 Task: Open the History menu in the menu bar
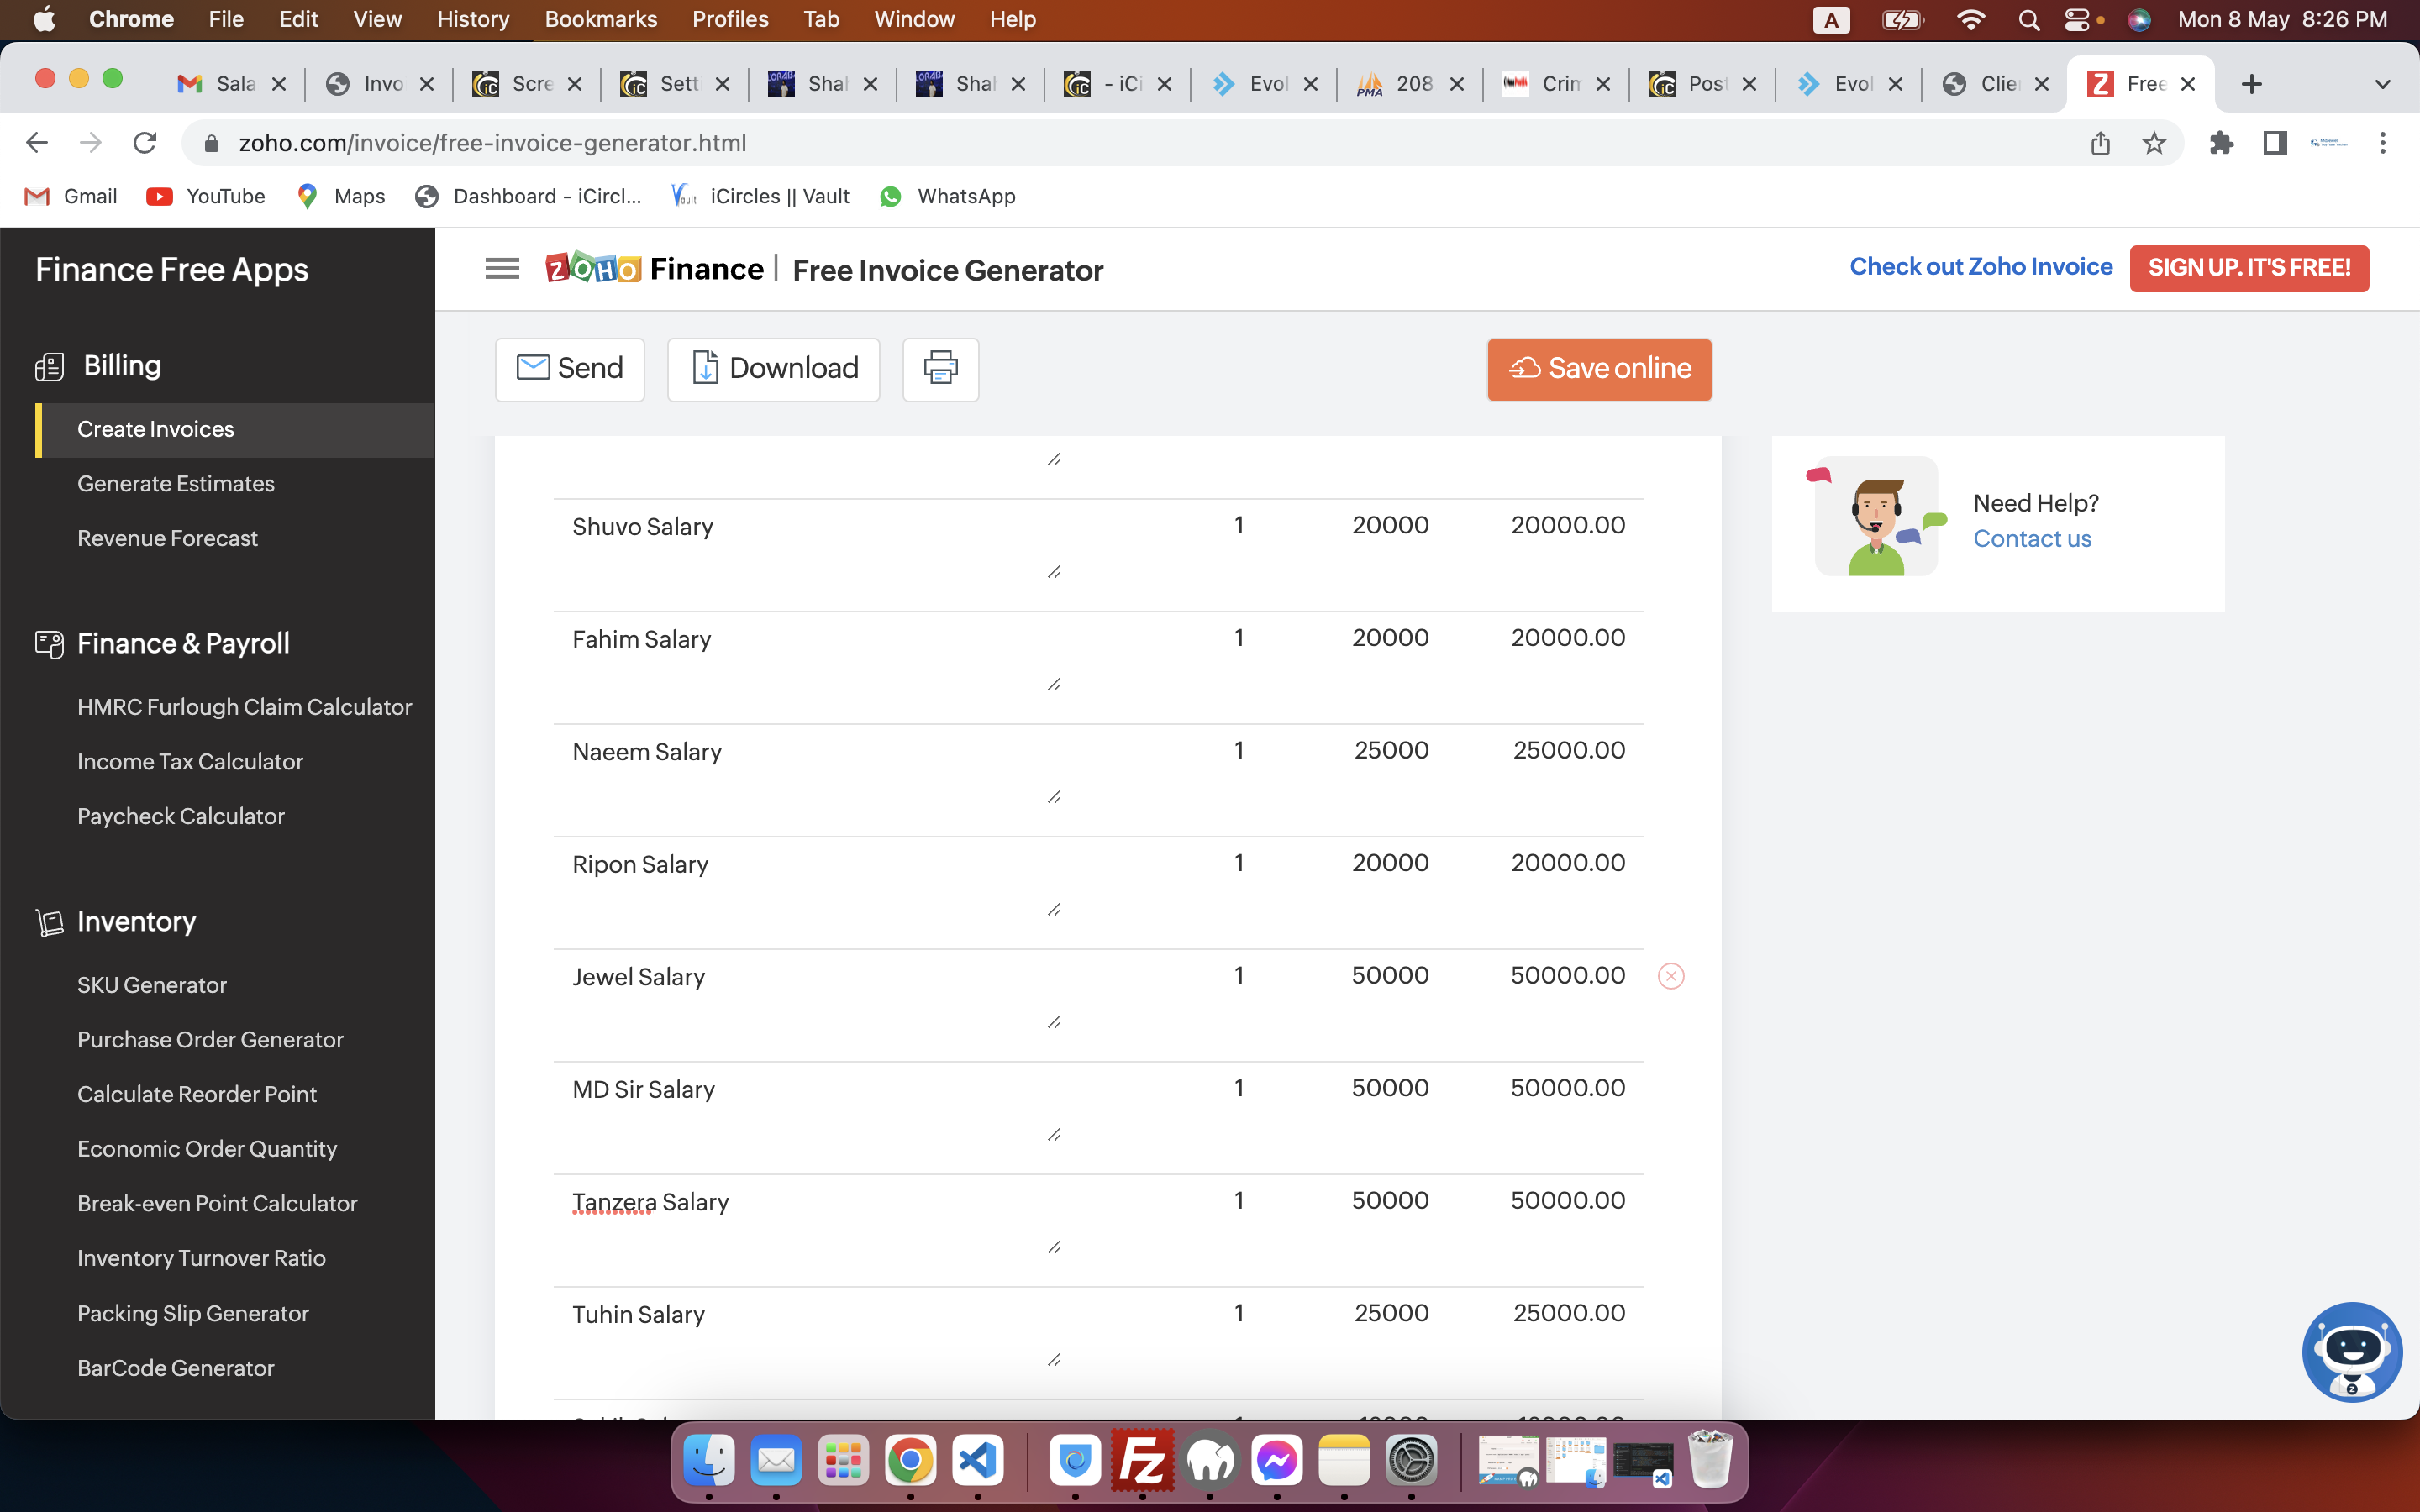coord(473,19)
